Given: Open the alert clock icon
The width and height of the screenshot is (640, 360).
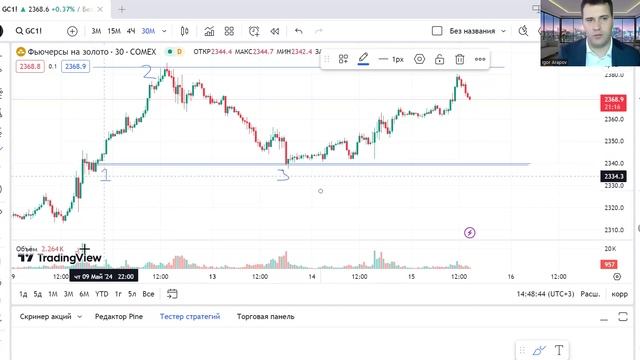Looking at the screenshot, I should click(x=254, y=31).
